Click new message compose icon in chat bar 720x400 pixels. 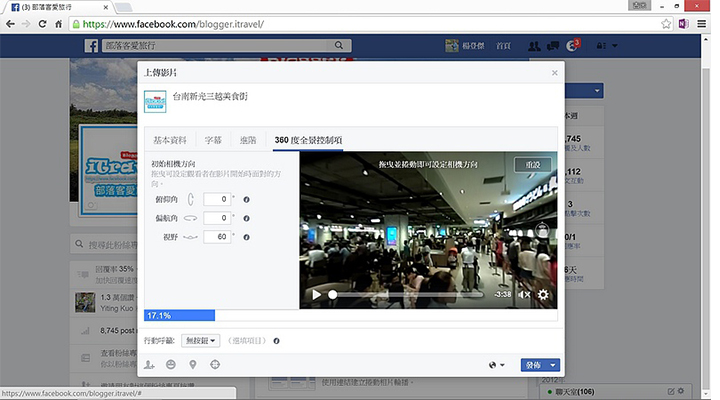coord(671,391)
